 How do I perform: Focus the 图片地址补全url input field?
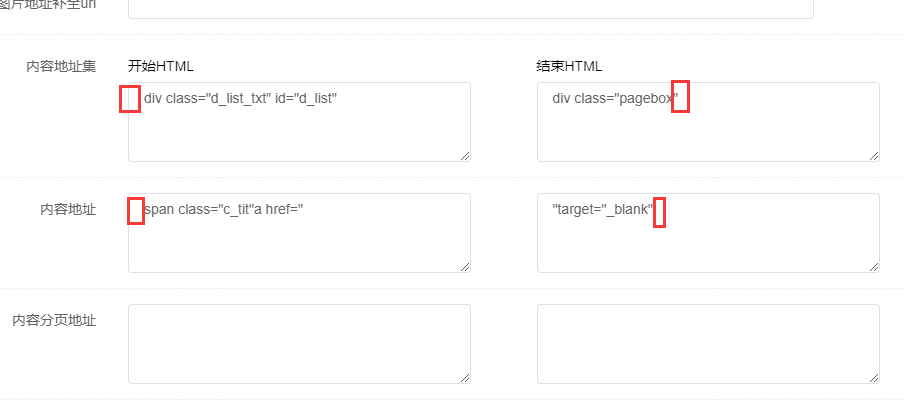coord(470,8)
